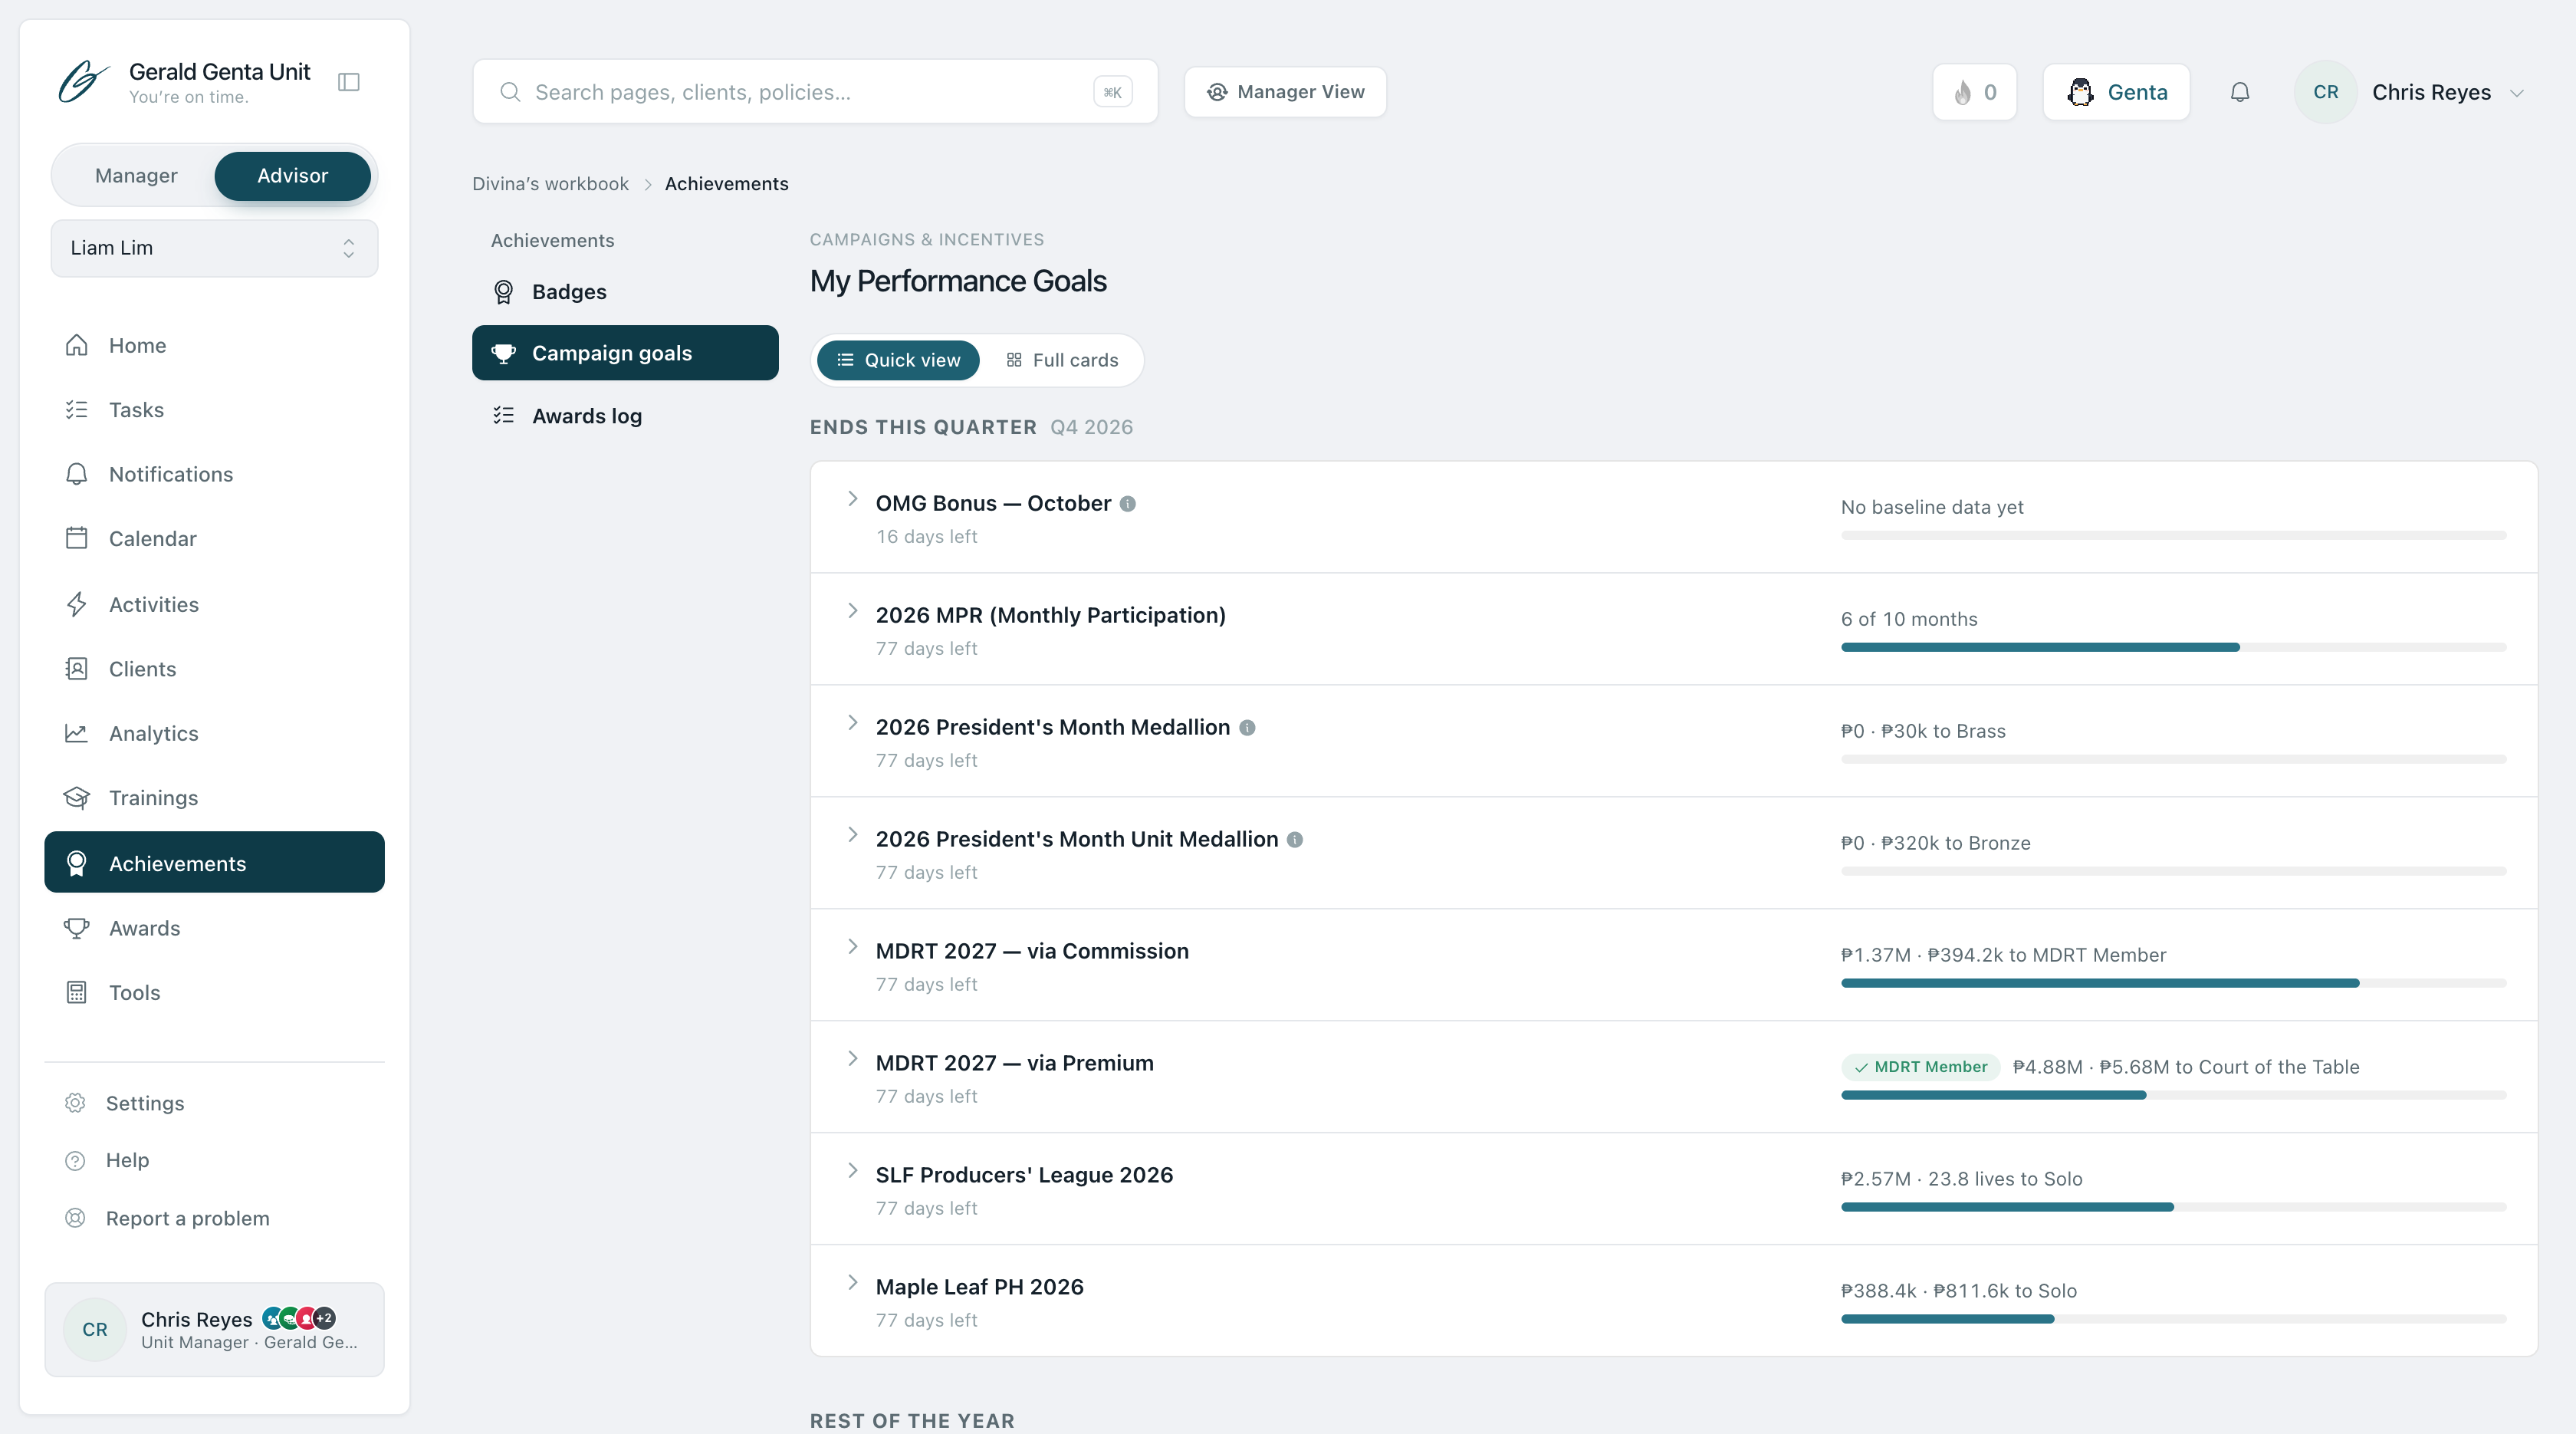The width and height of the screenshot is (2576, 1434).
Task: Select Quick view mode
Action: pyautogui.click(x=898, y=360)
